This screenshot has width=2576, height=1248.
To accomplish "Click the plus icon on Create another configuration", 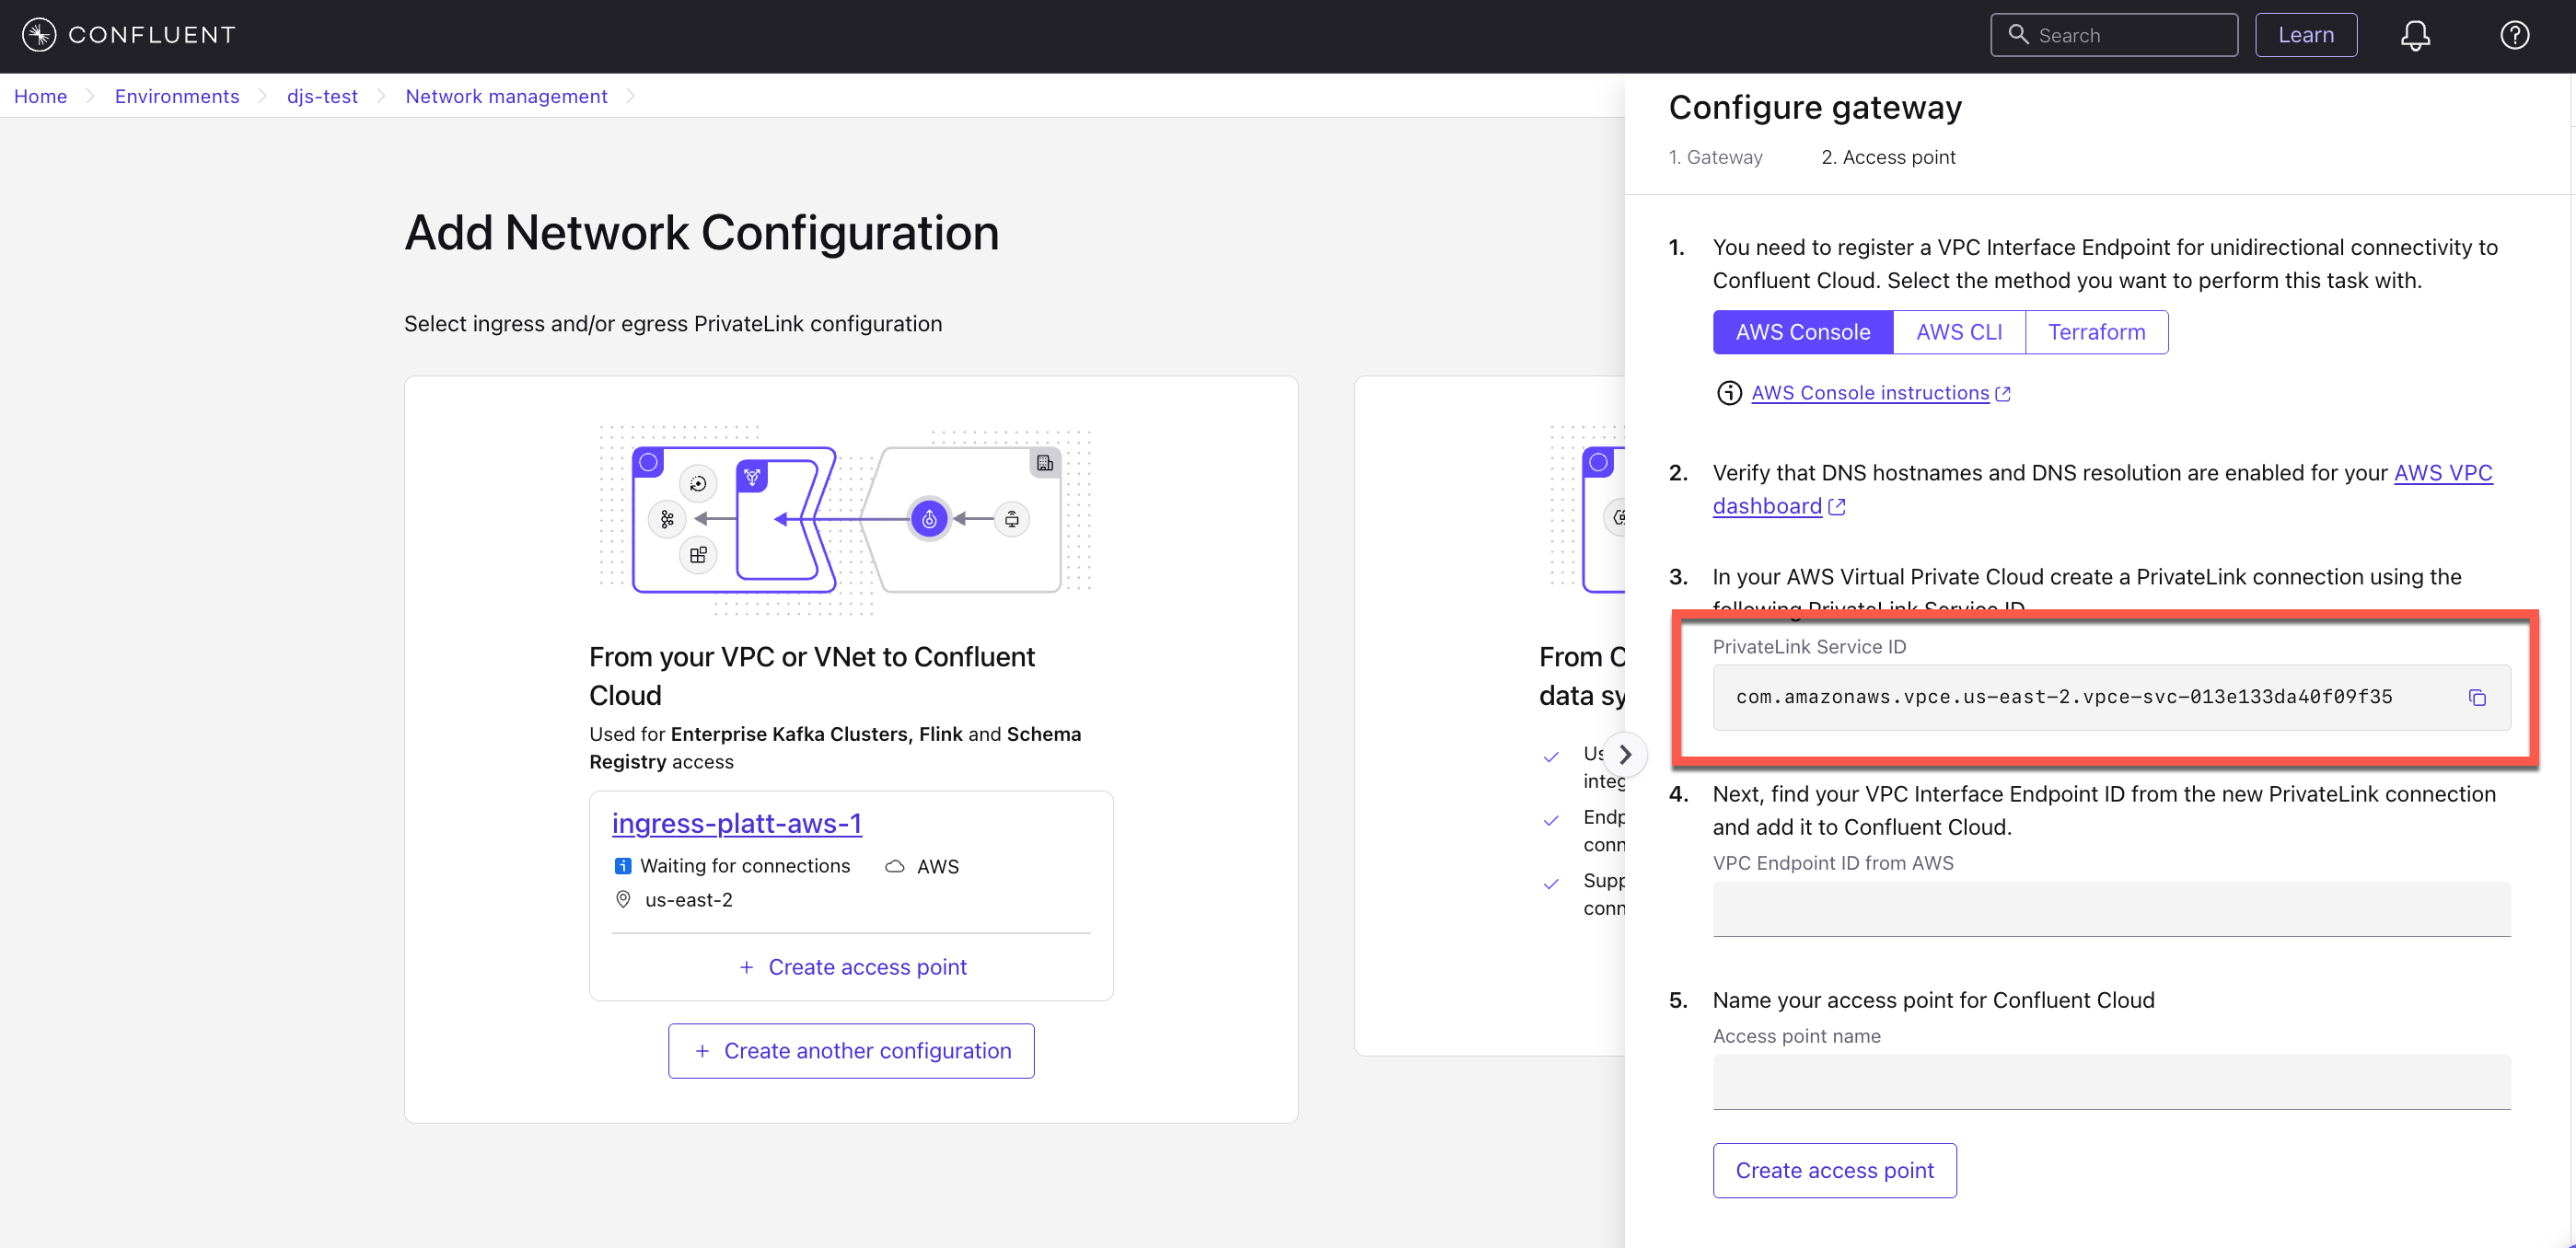I will 702,1051.
